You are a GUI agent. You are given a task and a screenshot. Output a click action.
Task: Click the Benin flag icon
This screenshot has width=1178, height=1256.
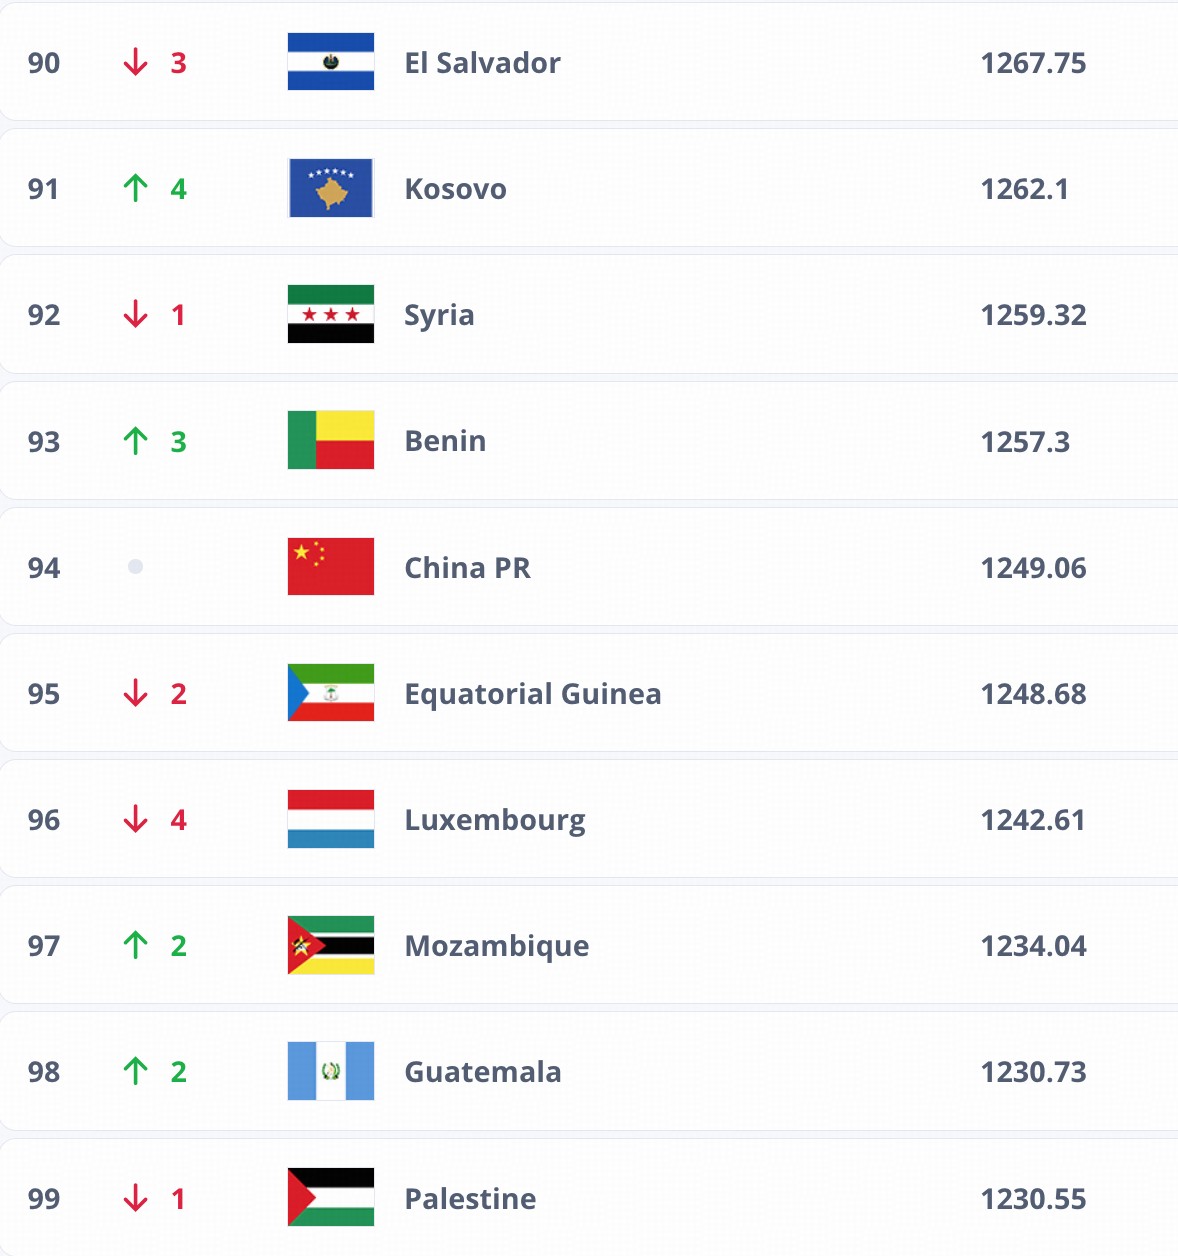(331, 440)
